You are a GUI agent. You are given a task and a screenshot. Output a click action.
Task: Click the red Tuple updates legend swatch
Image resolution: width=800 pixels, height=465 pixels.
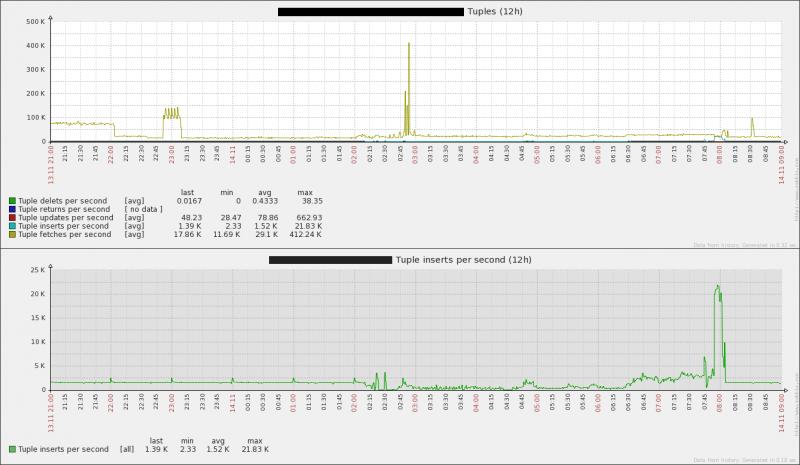click(12, 218)
